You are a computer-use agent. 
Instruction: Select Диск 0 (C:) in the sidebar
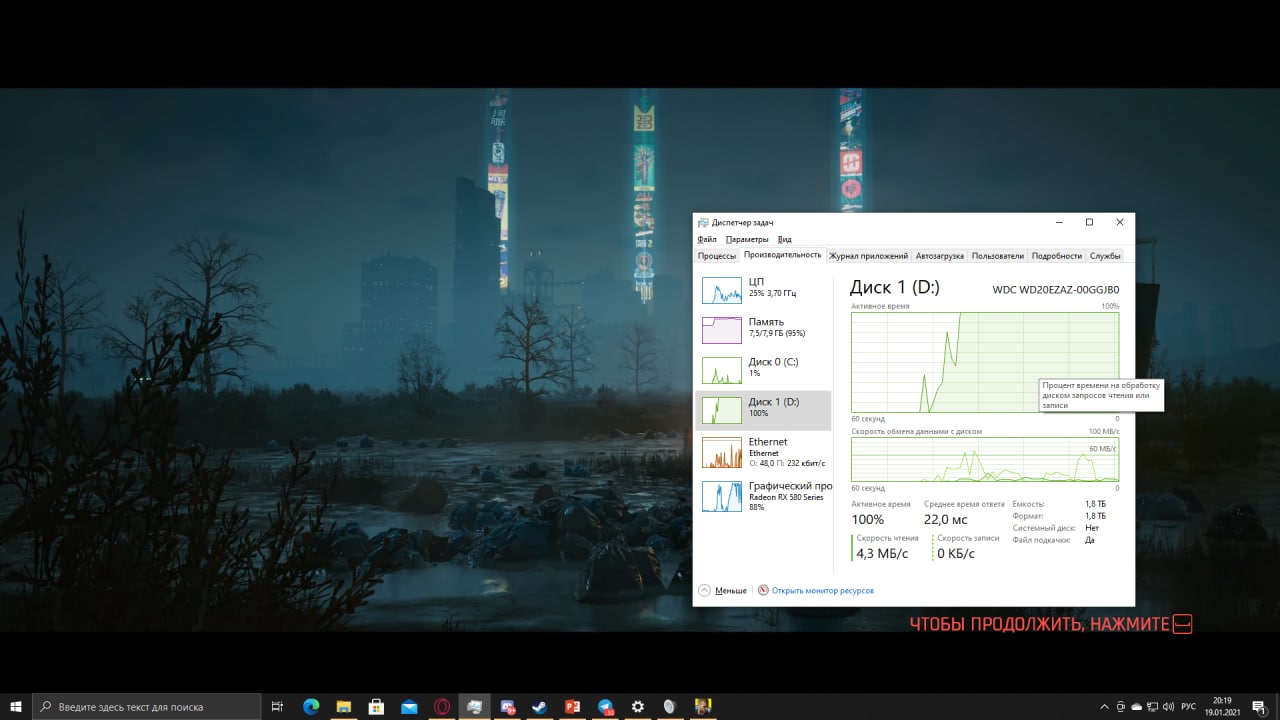(x=763, y=370)
